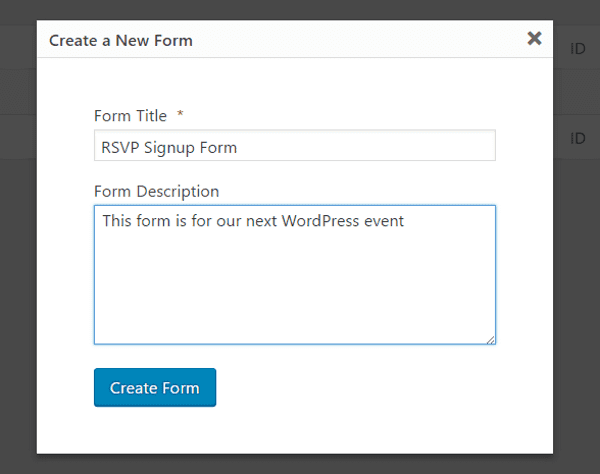600x474 pixels.
Task: Focus the Form Title input field
Action: coord(294,146)
